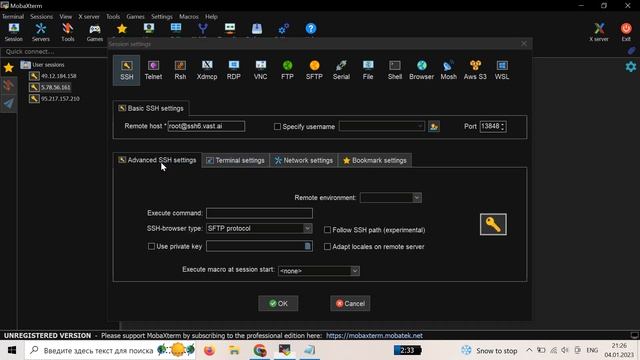Open the Windows Start button

coord(12,350)
